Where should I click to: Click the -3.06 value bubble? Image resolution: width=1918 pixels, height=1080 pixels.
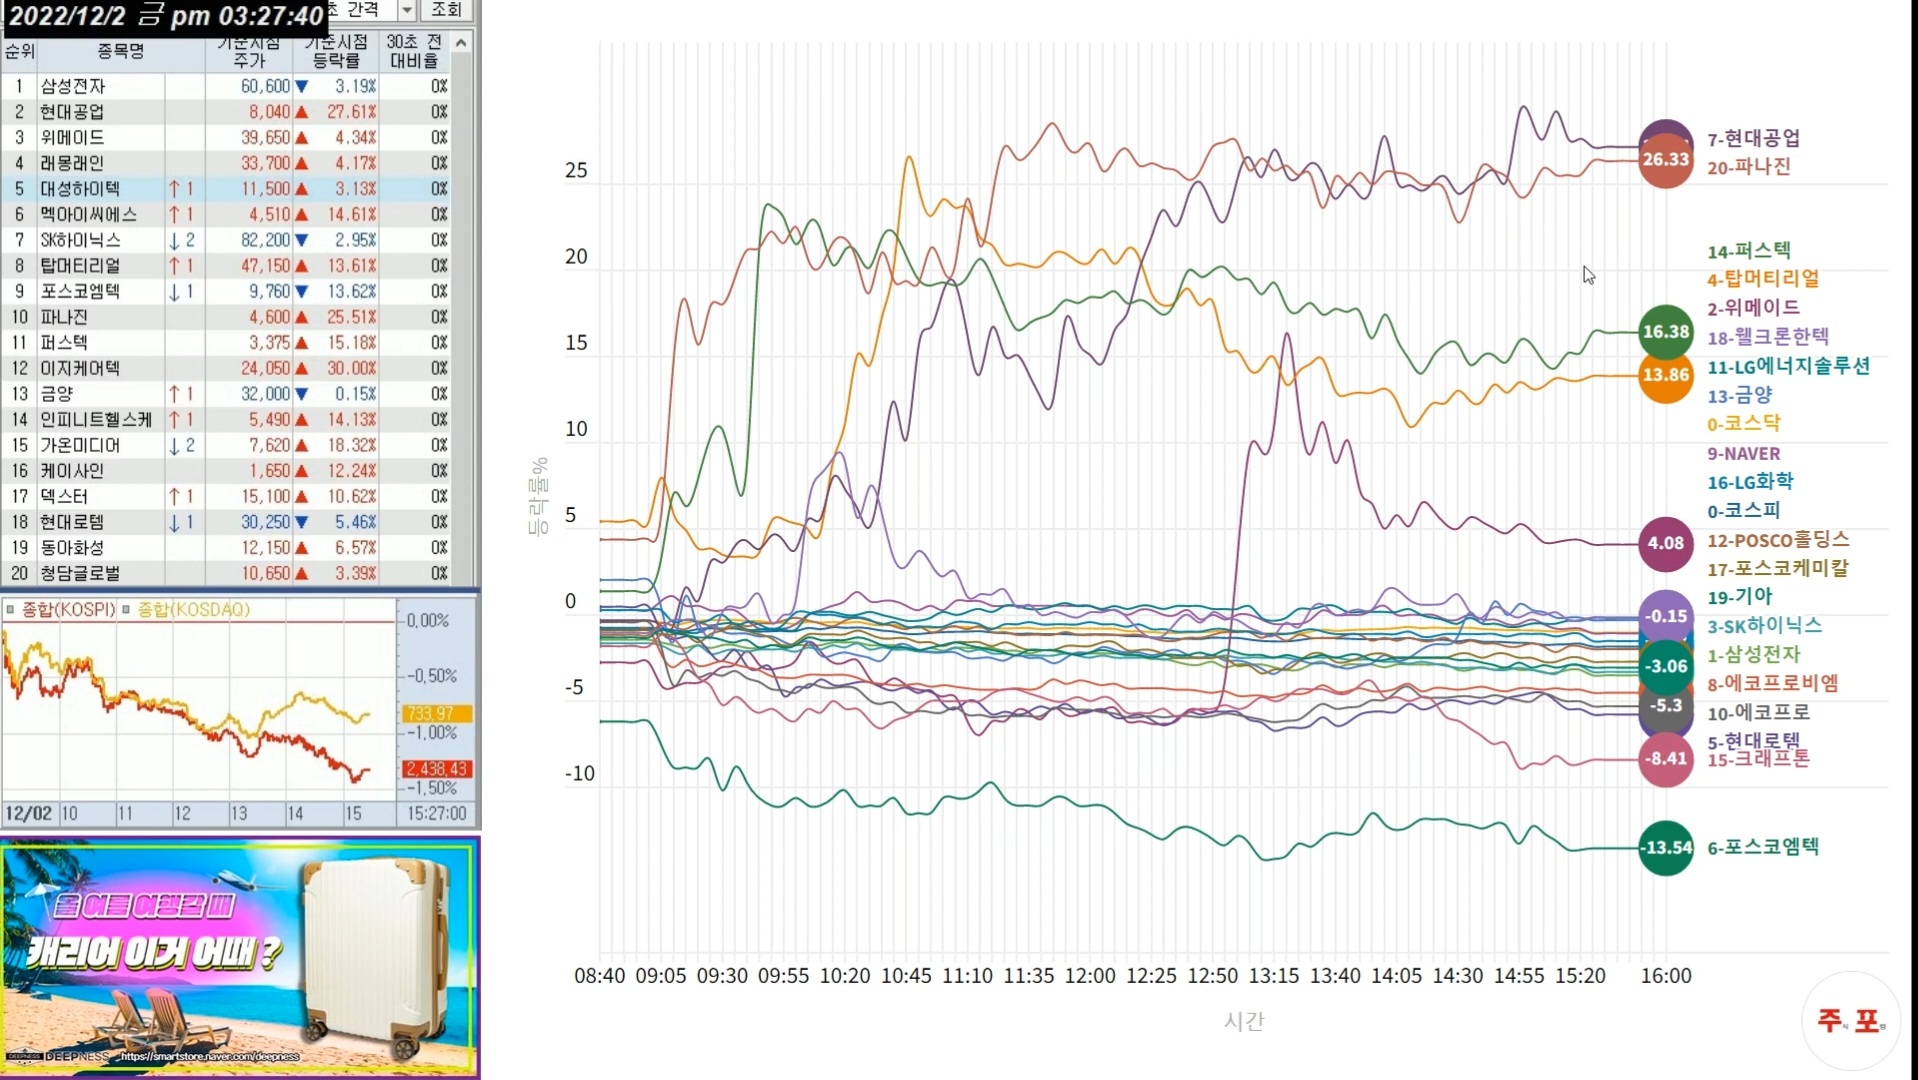pyautogui.click(x=1666, y=666)
